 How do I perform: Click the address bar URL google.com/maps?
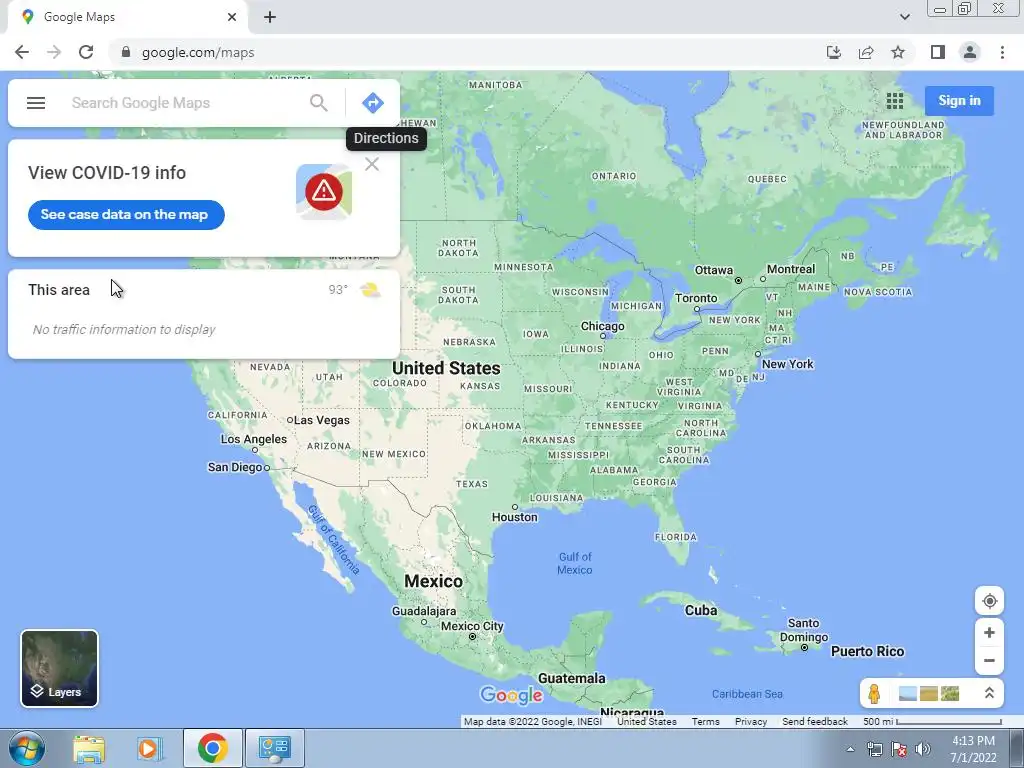tap(198, 53)
